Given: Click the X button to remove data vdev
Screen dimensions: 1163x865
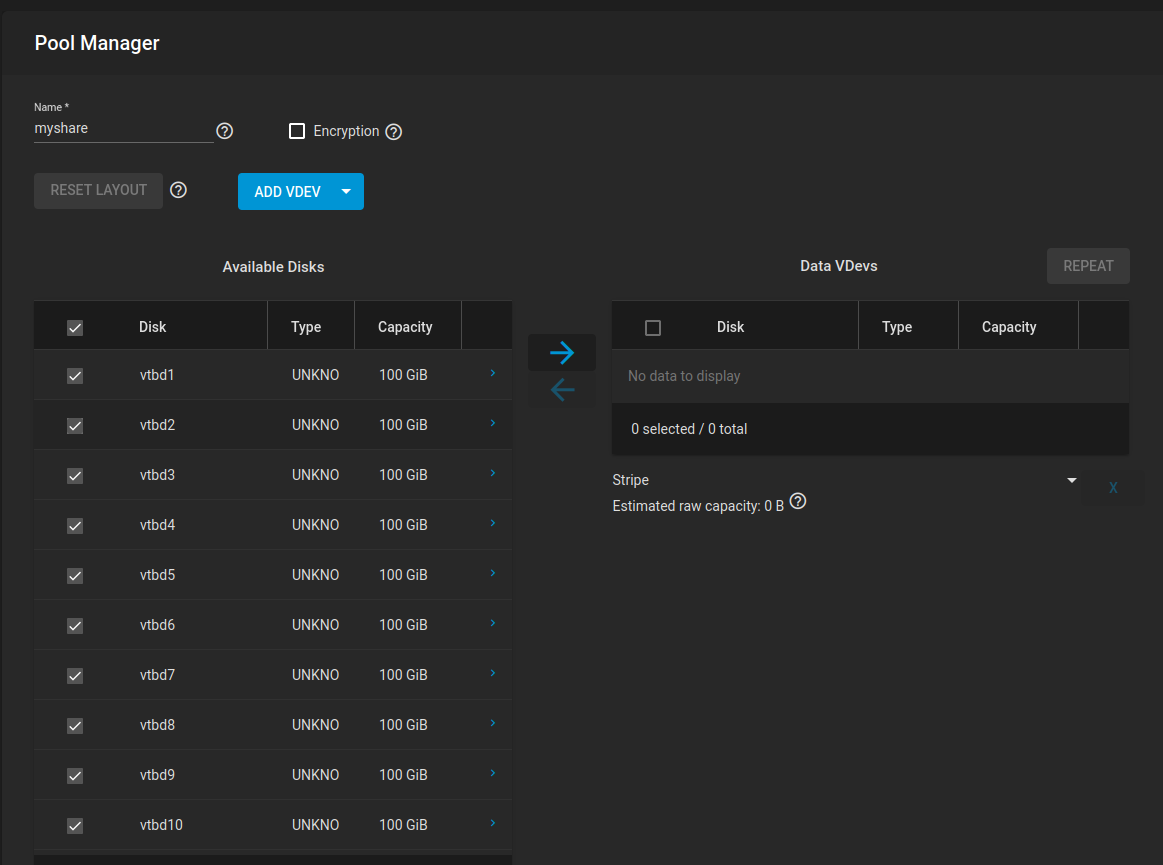Looking at the screenshot, I should click(1113, 488).
